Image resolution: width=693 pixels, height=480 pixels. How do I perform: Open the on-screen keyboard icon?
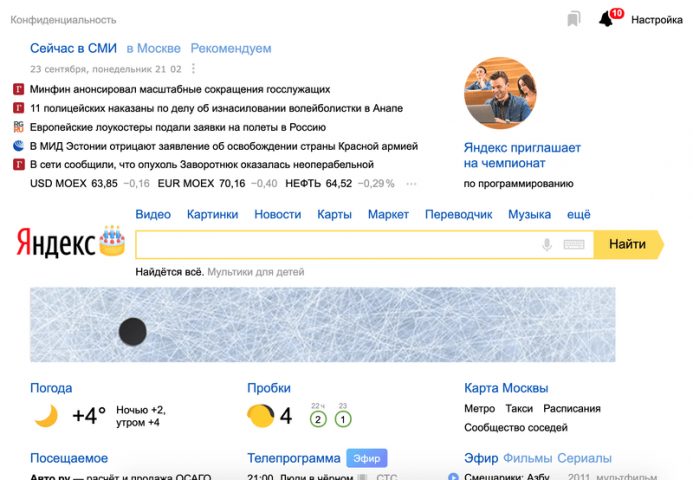[574, 244]
